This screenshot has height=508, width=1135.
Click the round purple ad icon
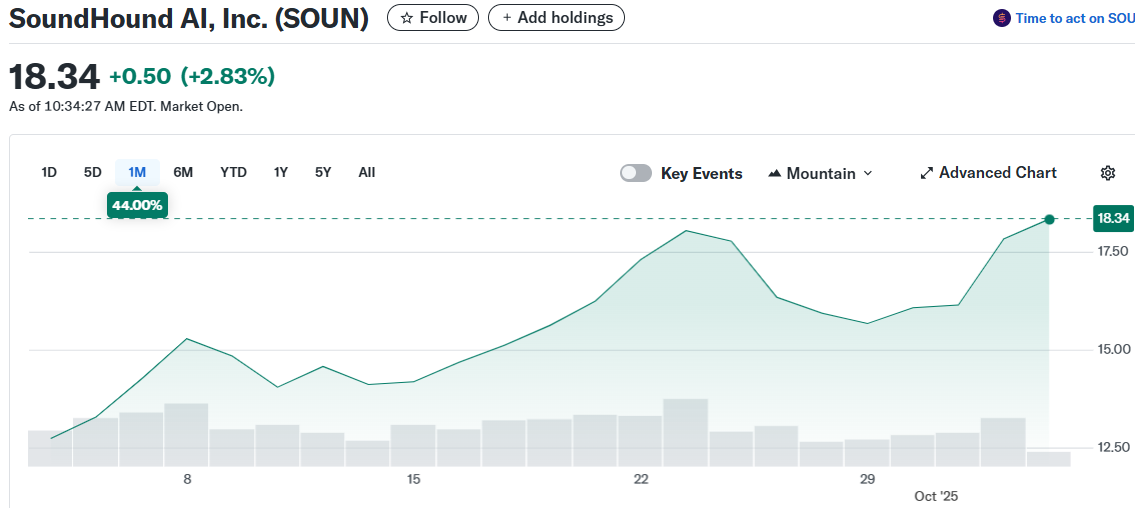[1001, 18]
